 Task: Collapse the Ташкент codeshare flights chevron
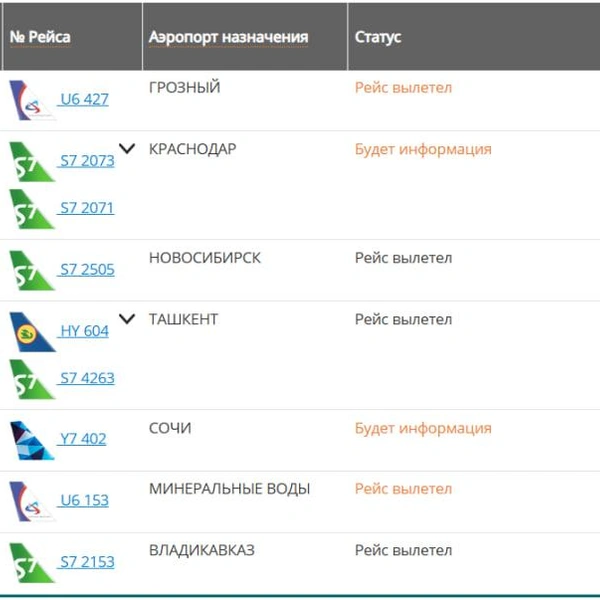click(127, 319)
